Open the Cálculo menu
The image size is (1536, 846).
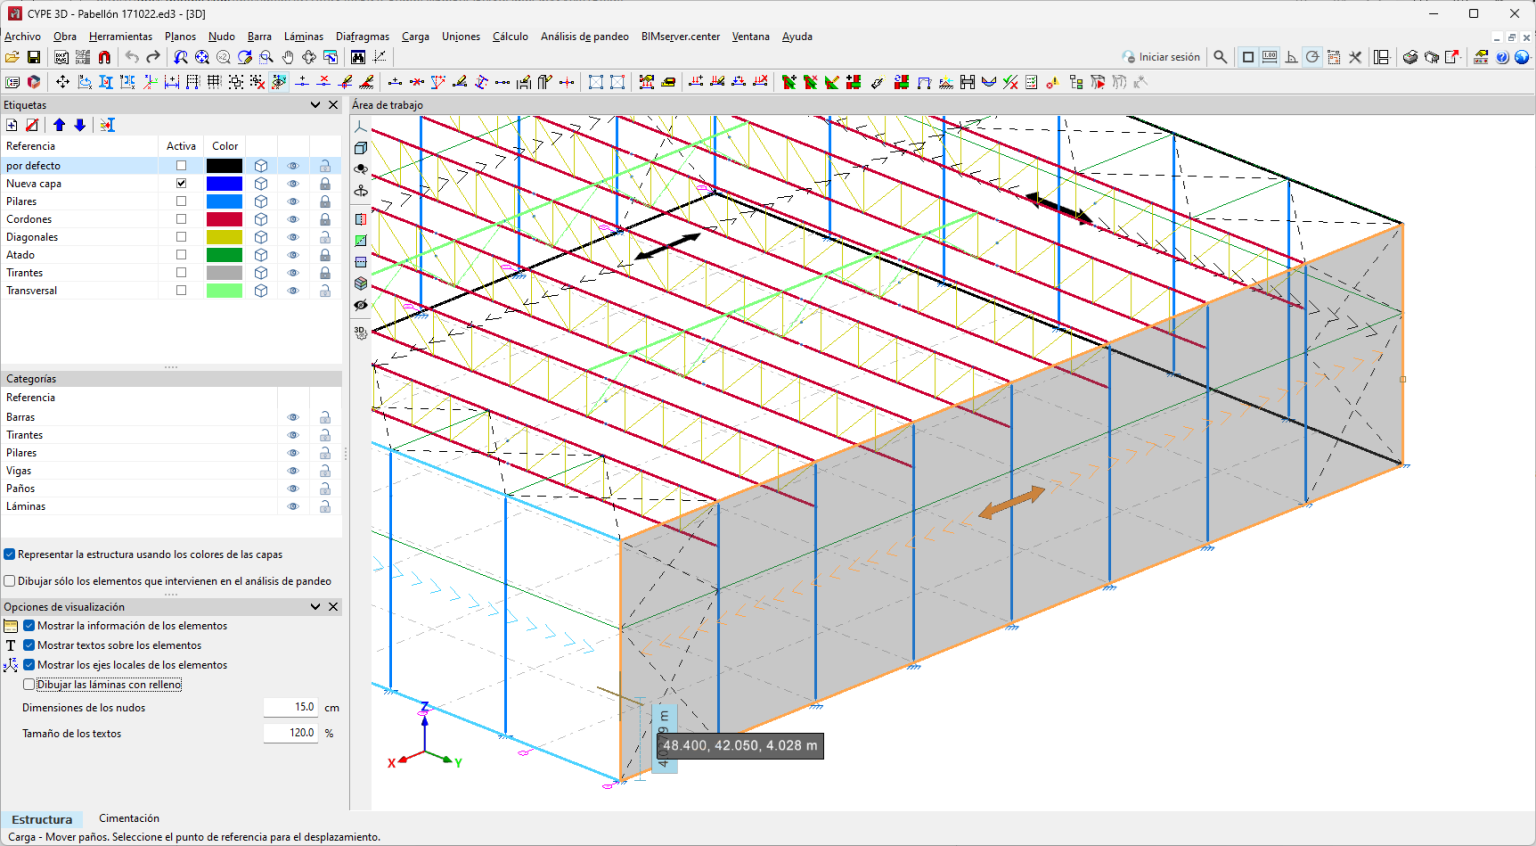(x=510, y=37)
